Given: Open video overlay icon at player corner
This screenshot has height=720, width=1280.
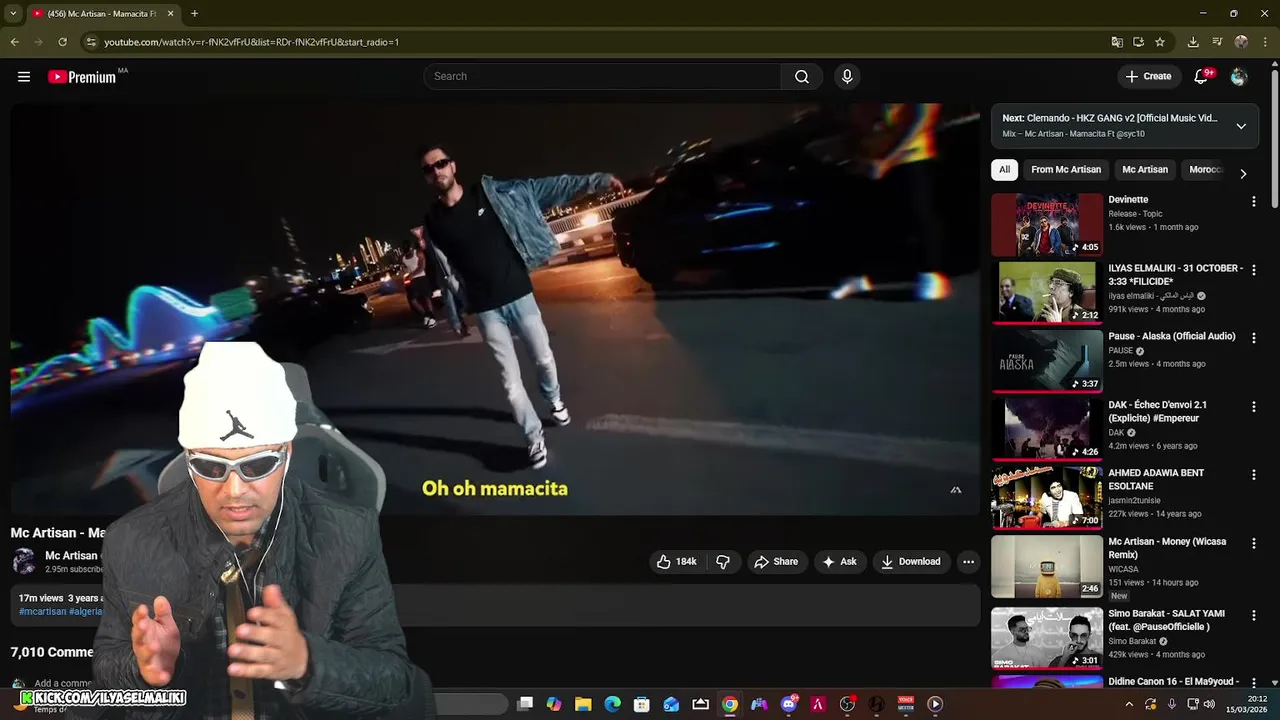Looking at the screenshot, I should coord(955,490).
